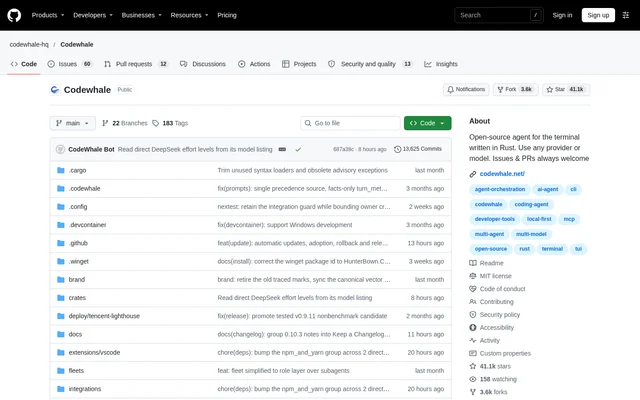This screenshot has height=400, width=640.
Task: Click the agent-orchestration topic tag
Action: click(500, 189)
